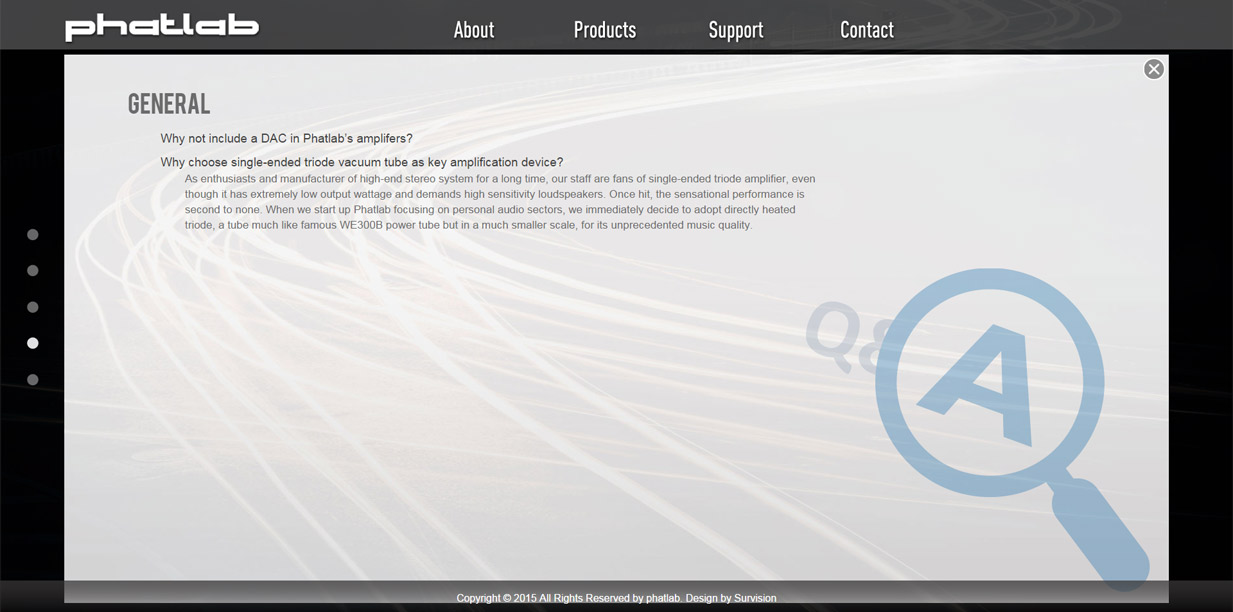The width and height of the screenshot is (1233, 612).
Task: Select the first side navigation dot
Action: (x=33, y=235)
